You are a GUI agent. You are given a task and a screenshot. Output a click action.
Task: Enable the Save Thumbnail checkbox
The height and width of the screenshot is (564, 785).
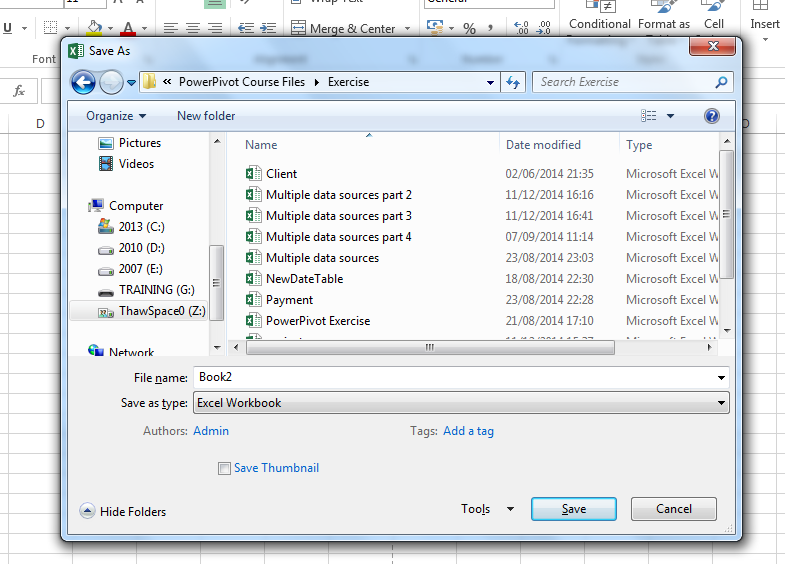click(x=224, y=468)
